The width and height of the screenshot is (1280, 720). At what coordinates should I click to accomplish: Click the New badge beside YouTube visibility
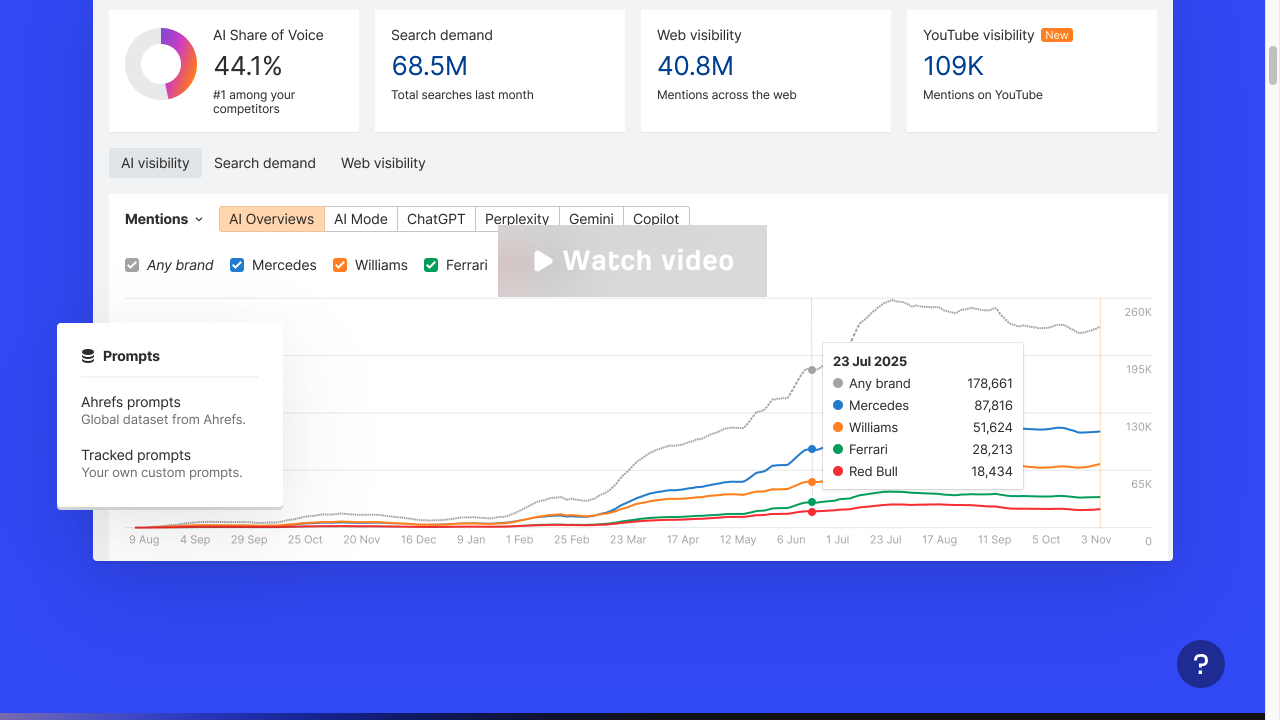tap(1057, 35)
